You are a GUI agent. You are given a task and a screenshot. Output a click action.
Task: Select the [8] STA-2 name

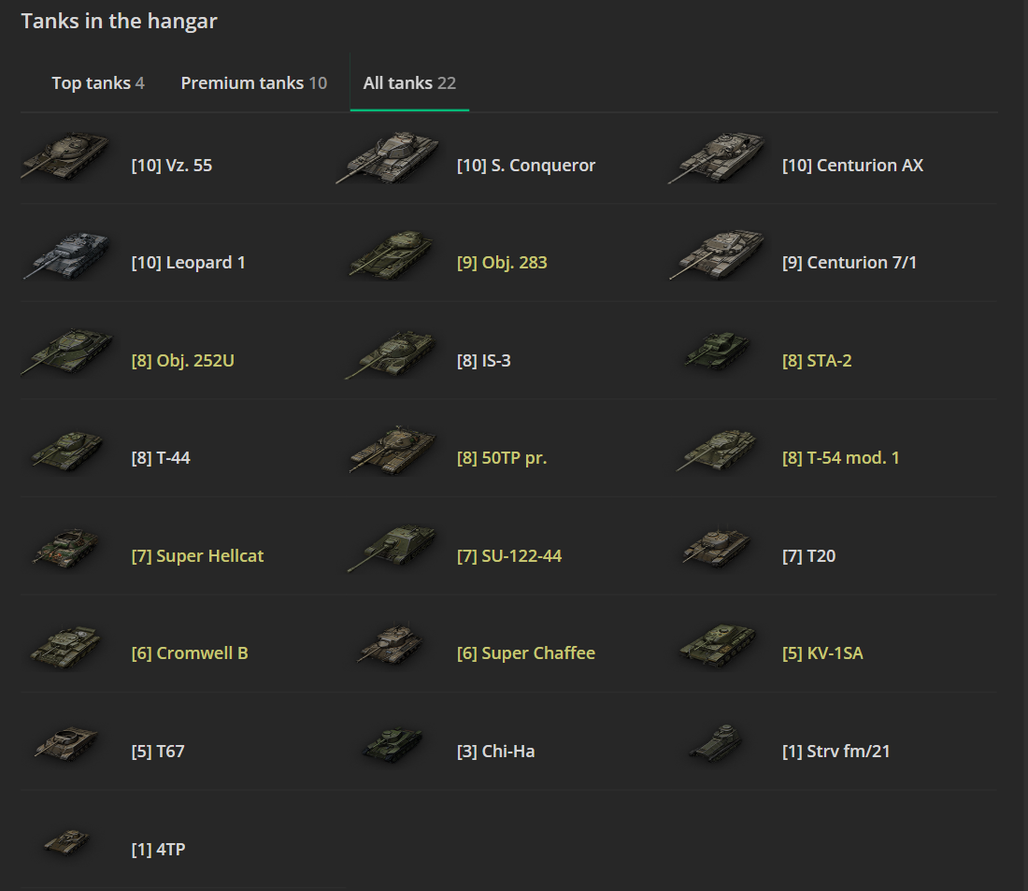click(817, 361)
